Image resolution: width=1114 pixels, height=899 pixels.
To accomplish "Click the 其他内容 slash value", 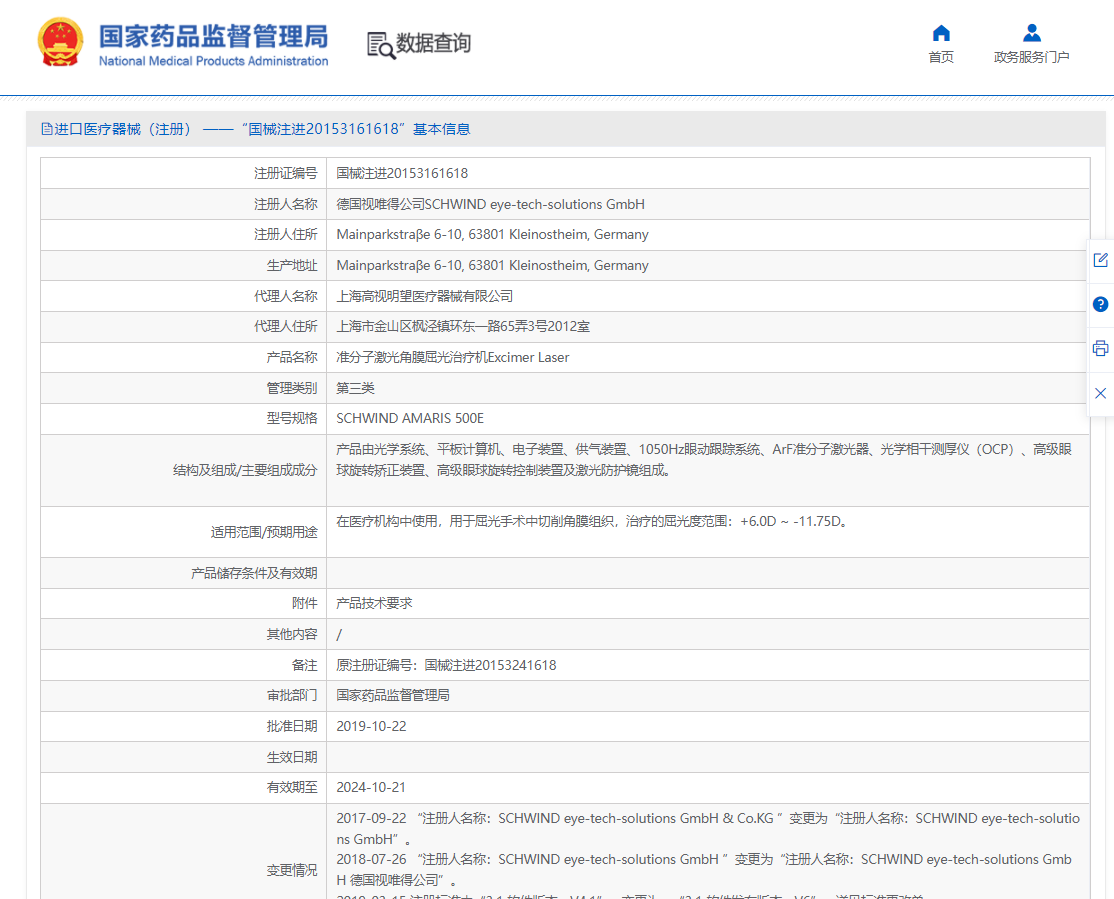I will (x=339, y=634).
